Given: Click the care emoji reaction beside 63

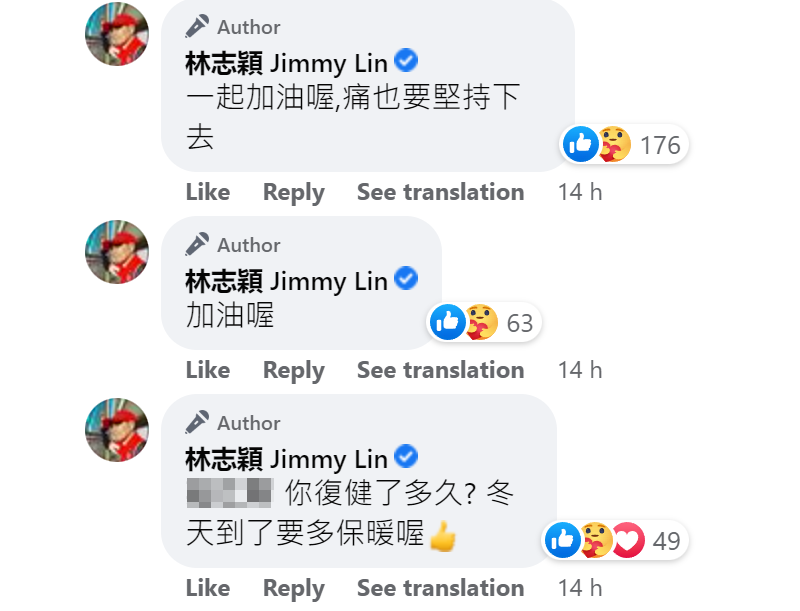Looking at the screenshot, I should tap(481, 322).
